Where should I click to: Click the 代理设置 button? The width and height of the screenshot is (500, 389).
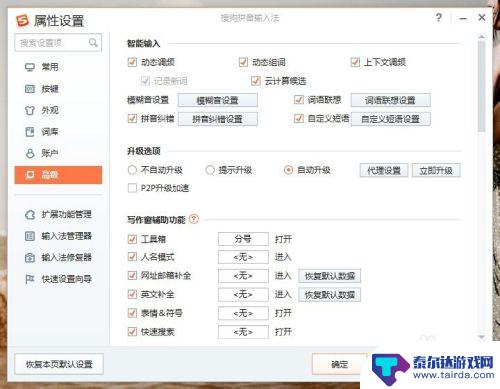(384, 171)
